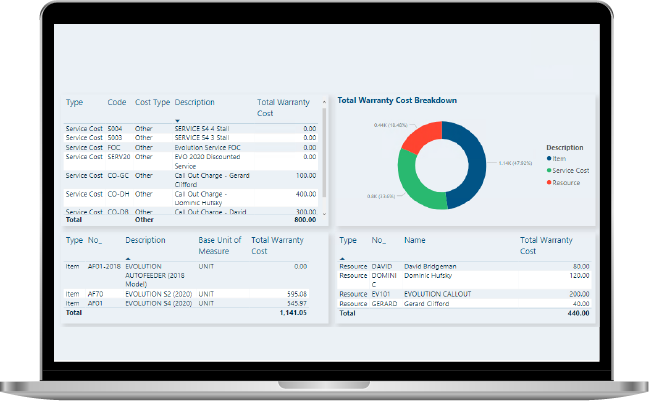Click code CO-GC in service cost table
Viewport: 649px width, 401px height.
coord(118,175)
